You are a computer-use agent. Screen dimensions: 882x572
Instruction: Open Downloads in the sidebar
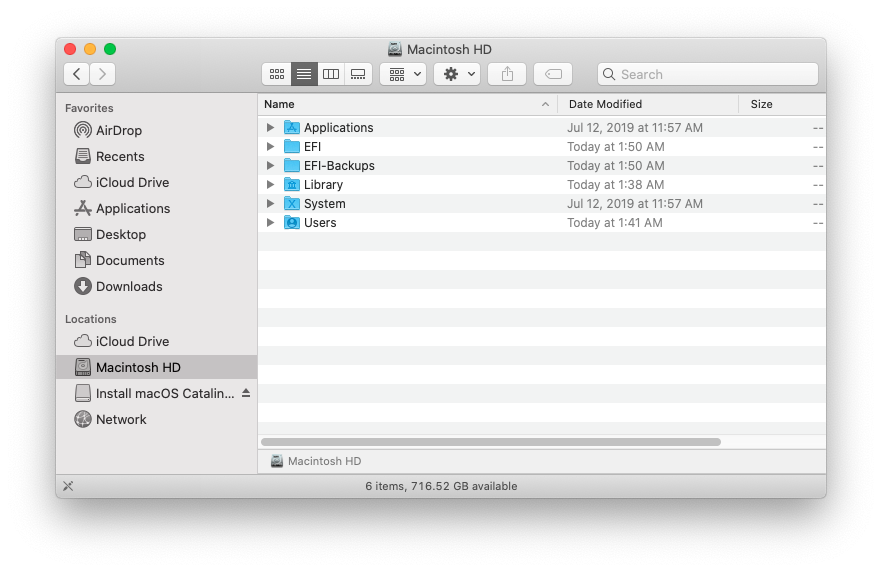[x=156, y=286]
